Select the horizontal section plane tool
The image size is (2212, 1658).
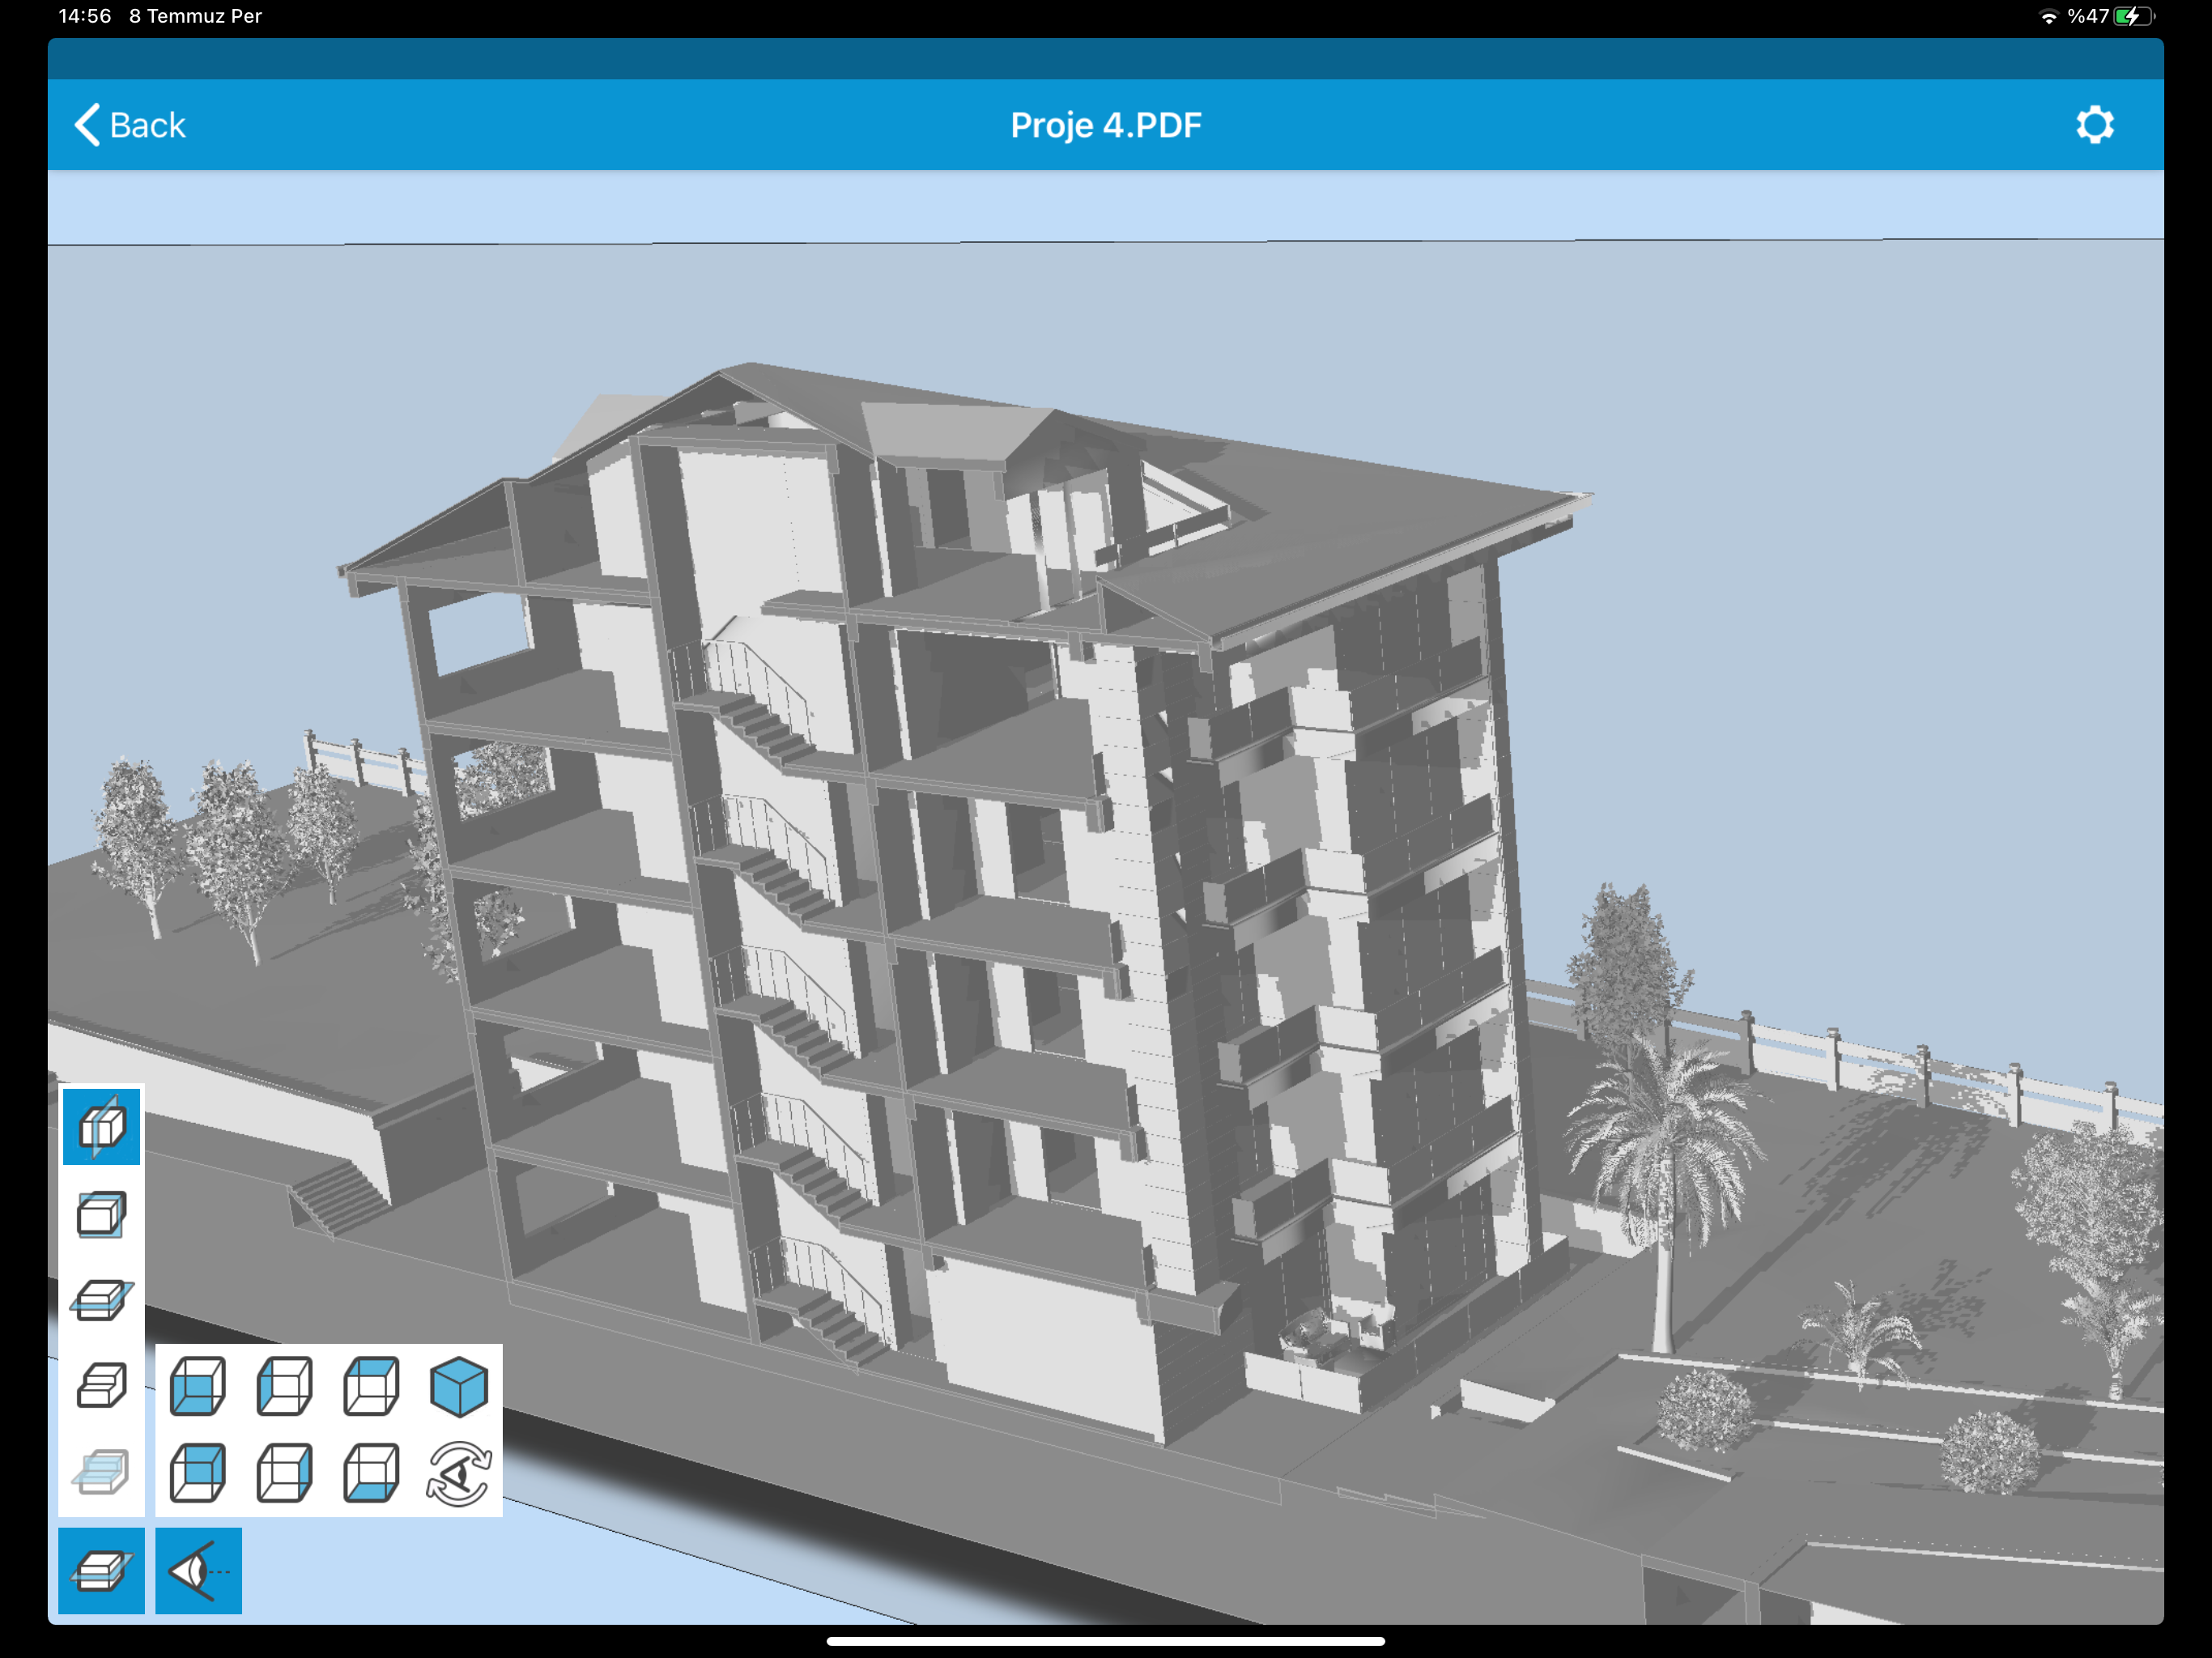click(101, 1301)
